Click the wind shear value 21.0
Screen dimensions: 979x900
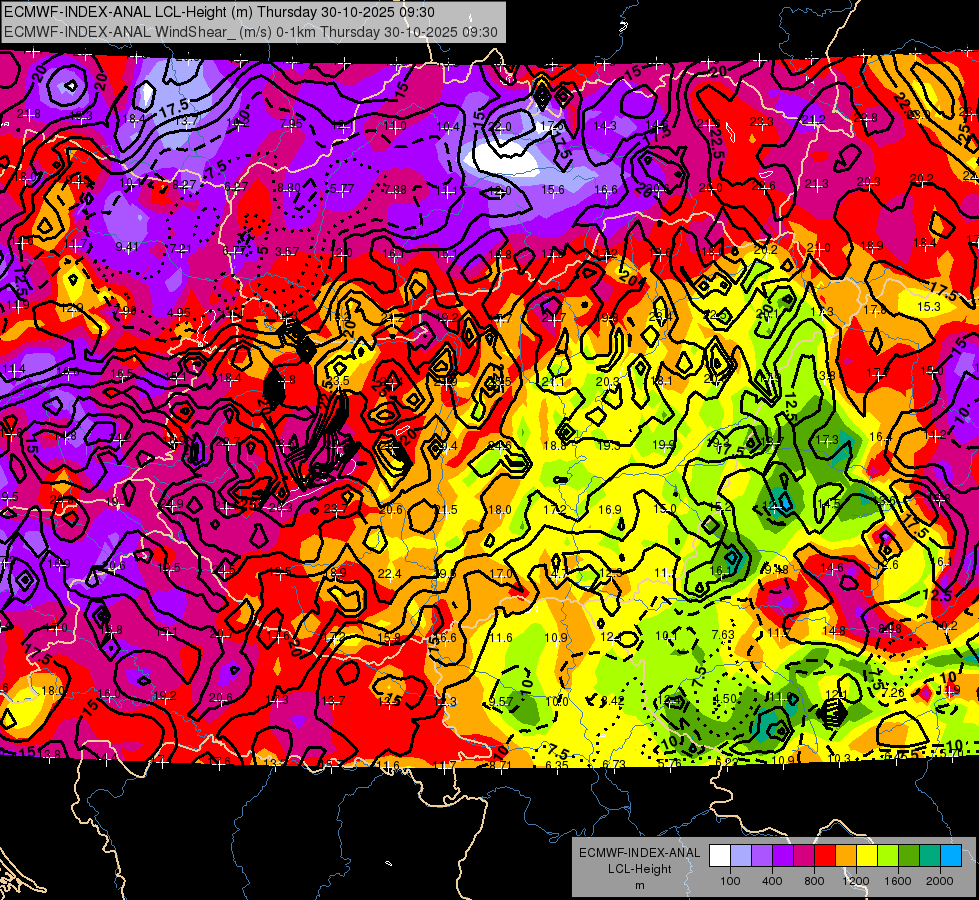coord(818,248)
